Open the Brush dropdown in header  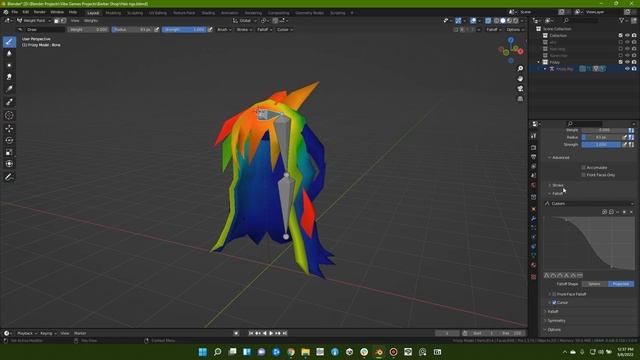pyautogui.click(x=224, y=30)
